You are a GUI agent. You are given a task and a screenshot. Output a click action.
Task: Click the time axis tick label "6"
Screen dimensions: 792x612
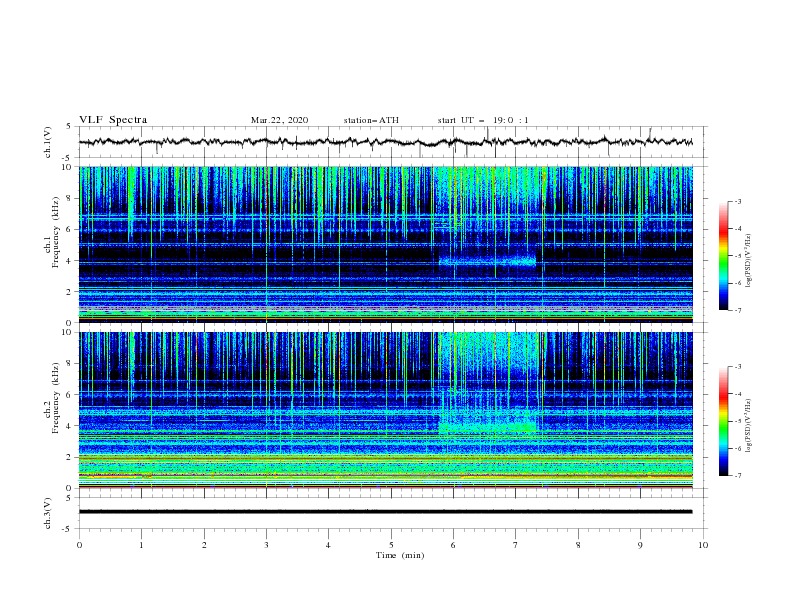pyautogui.click(x=453, y=545)
